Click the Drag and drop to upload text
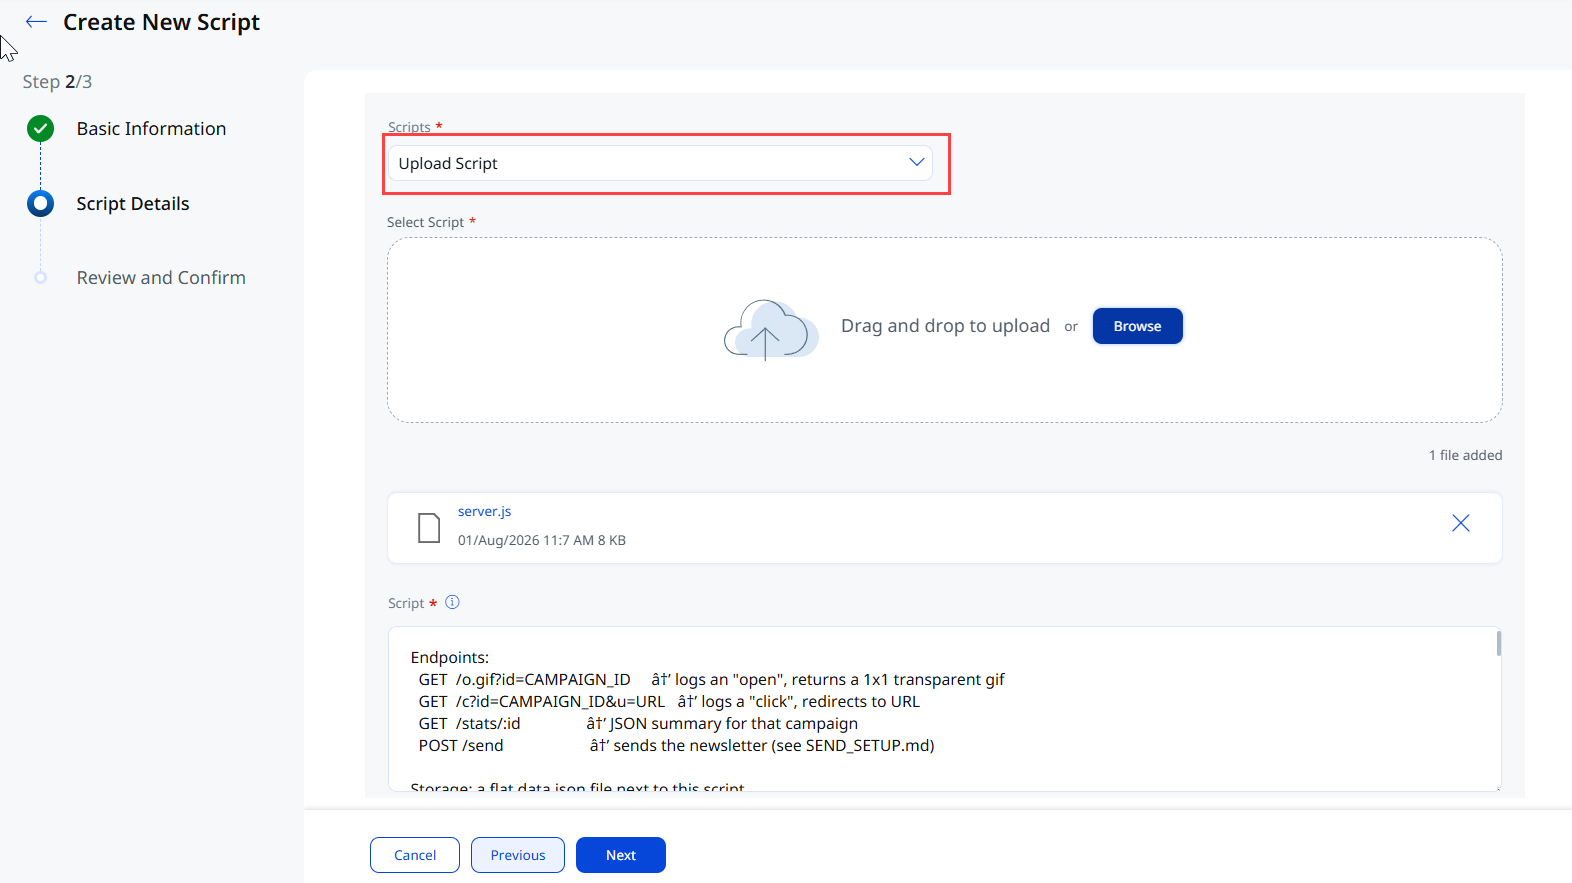 (x=945, y=326)
